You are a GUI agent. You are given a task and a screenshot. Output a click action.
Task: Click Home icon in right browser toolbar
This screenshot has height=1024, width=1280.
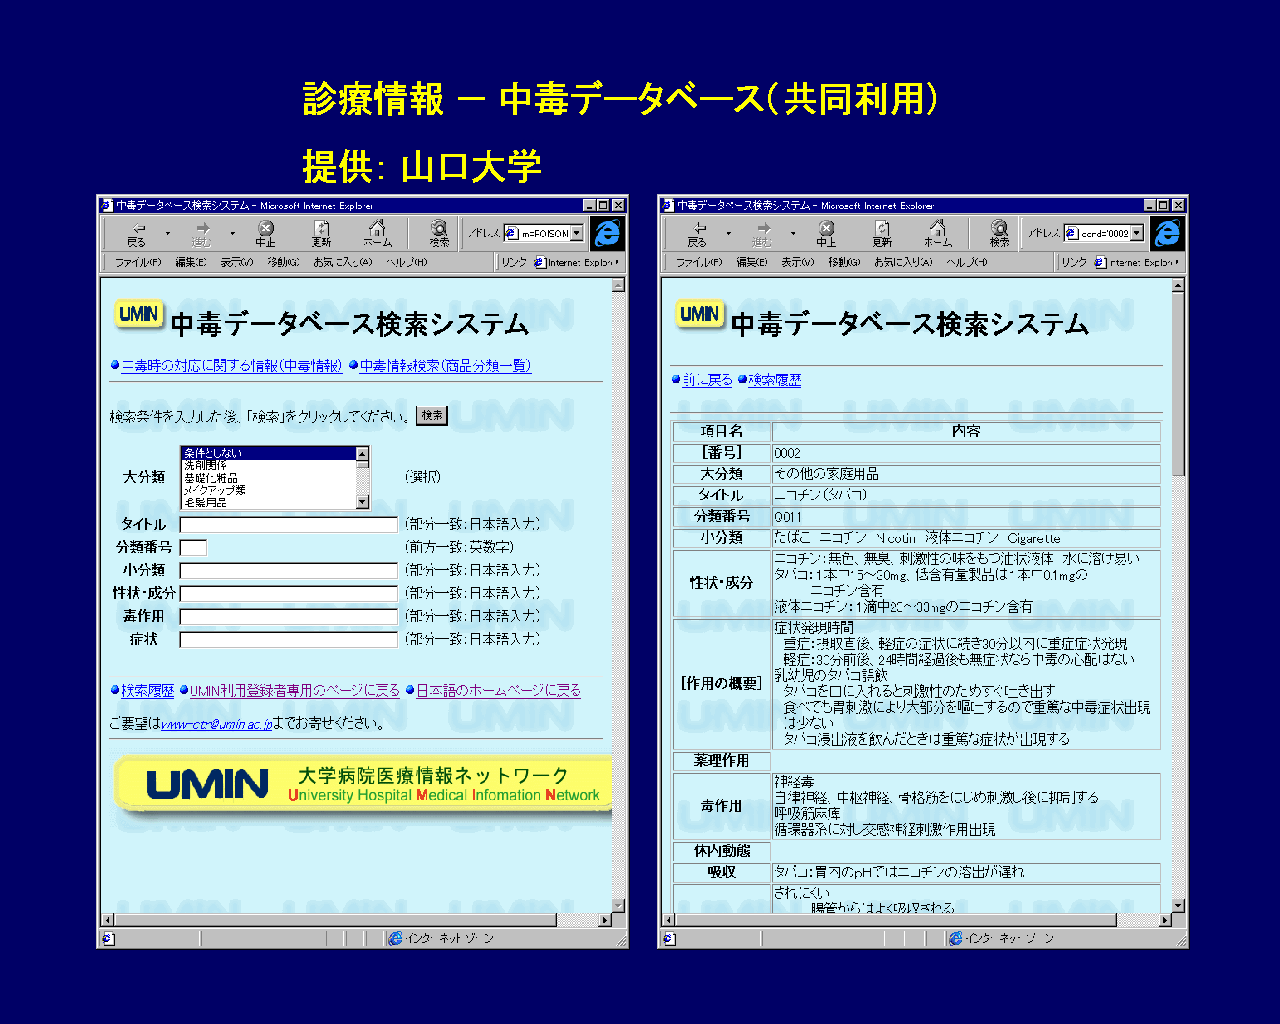(937, 233)
